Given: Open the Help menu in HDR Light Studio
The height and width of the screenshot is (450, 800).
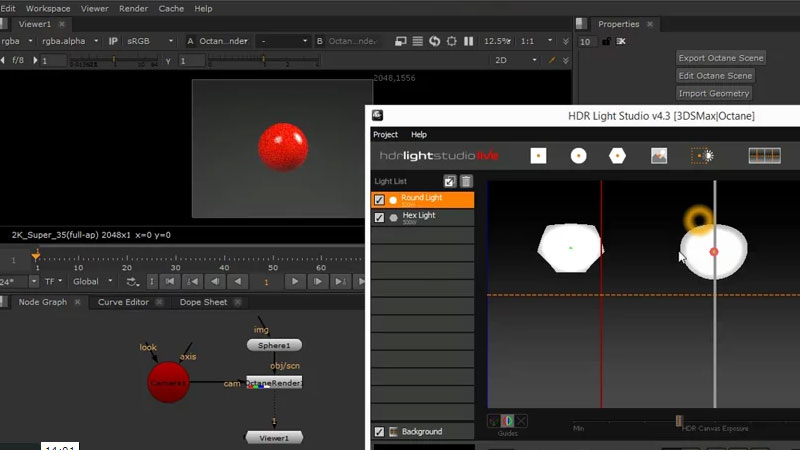Looking at the screenshot, I should pos(419,135).
